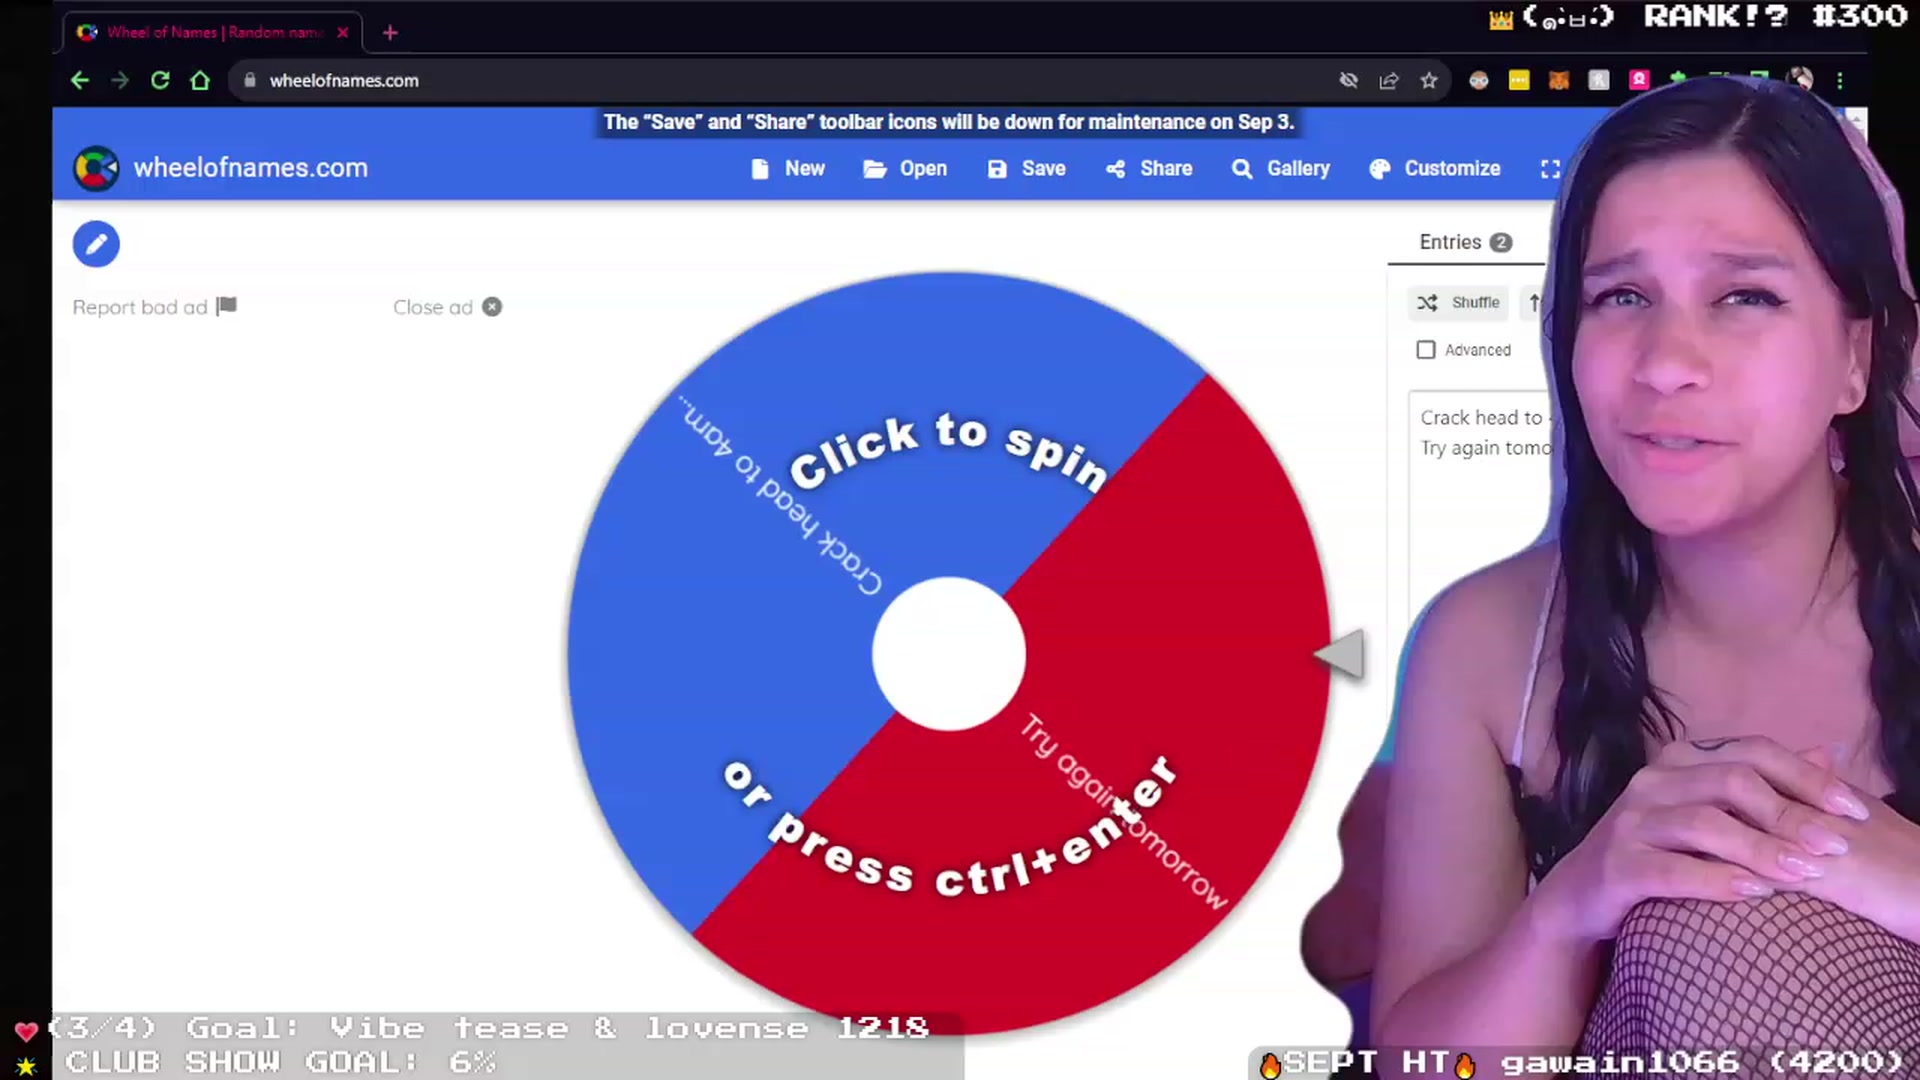
Task: Close the Wheel of Names tab
Action: tap(343, 32)
